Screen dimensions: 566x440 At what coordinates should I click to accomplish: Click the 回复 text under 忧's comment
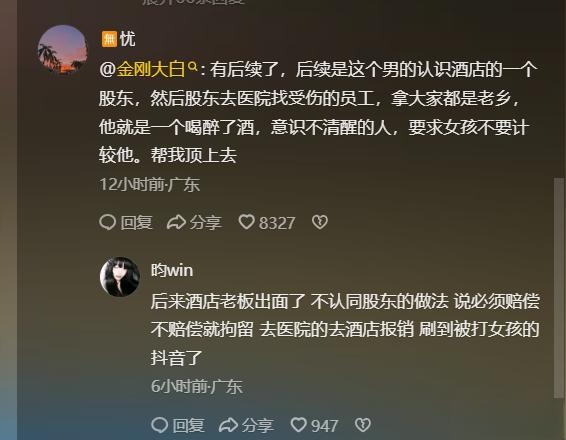(136, 222)
